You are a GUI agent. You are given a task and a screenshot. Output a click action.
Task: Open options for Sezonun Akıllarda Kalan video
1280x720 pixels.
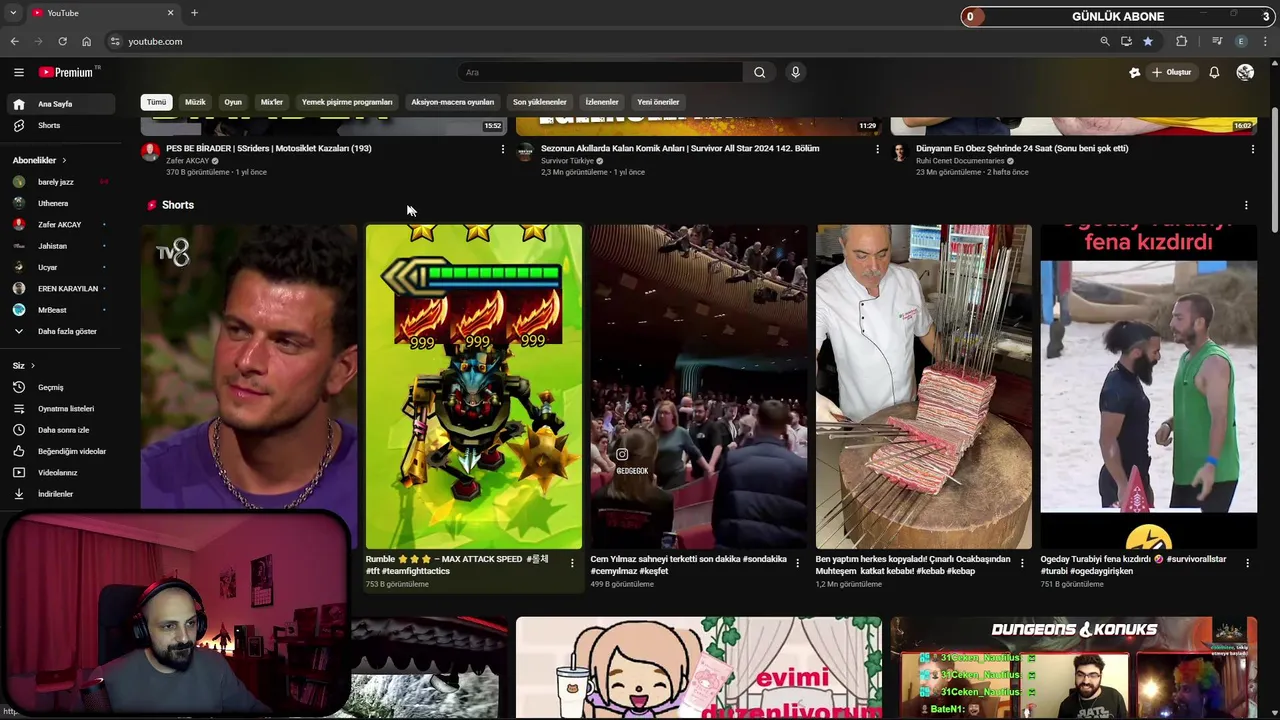coord(877,149)
